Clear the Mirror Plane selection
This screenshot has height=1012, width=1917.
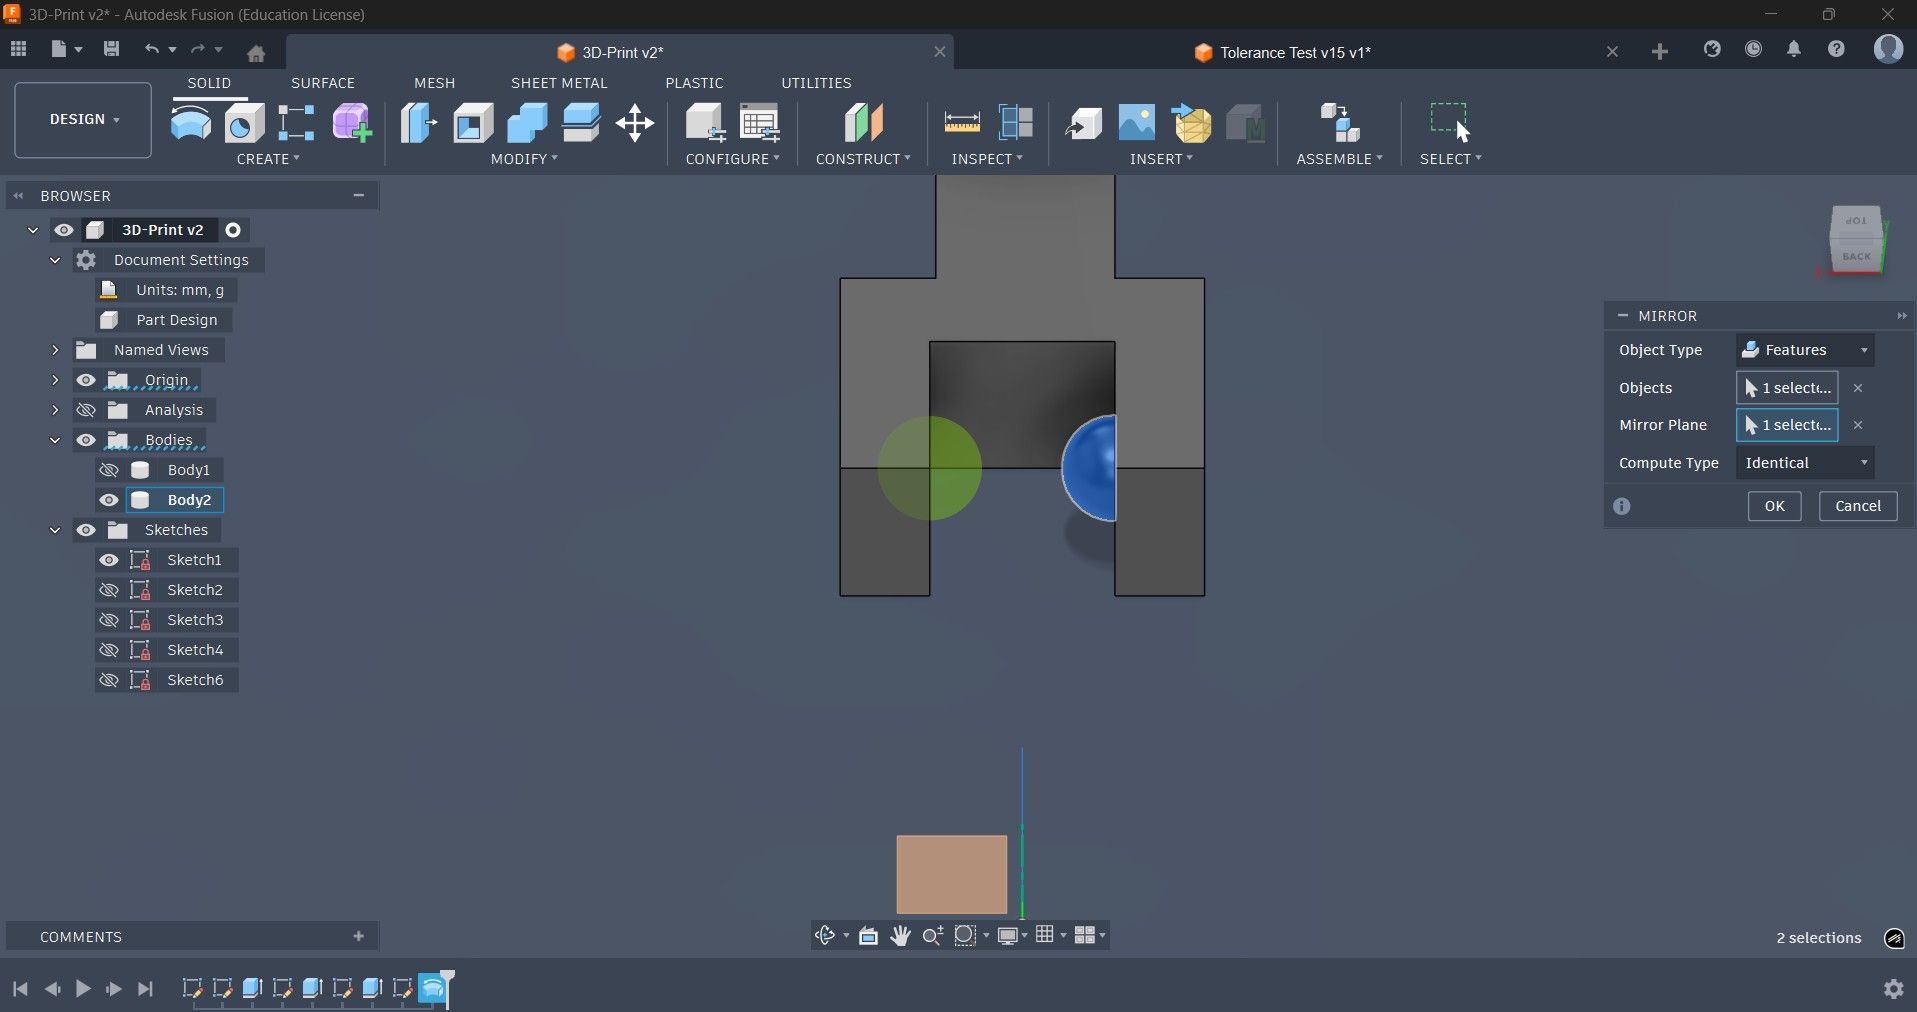pyautogui.click(x=1858, y=425)
